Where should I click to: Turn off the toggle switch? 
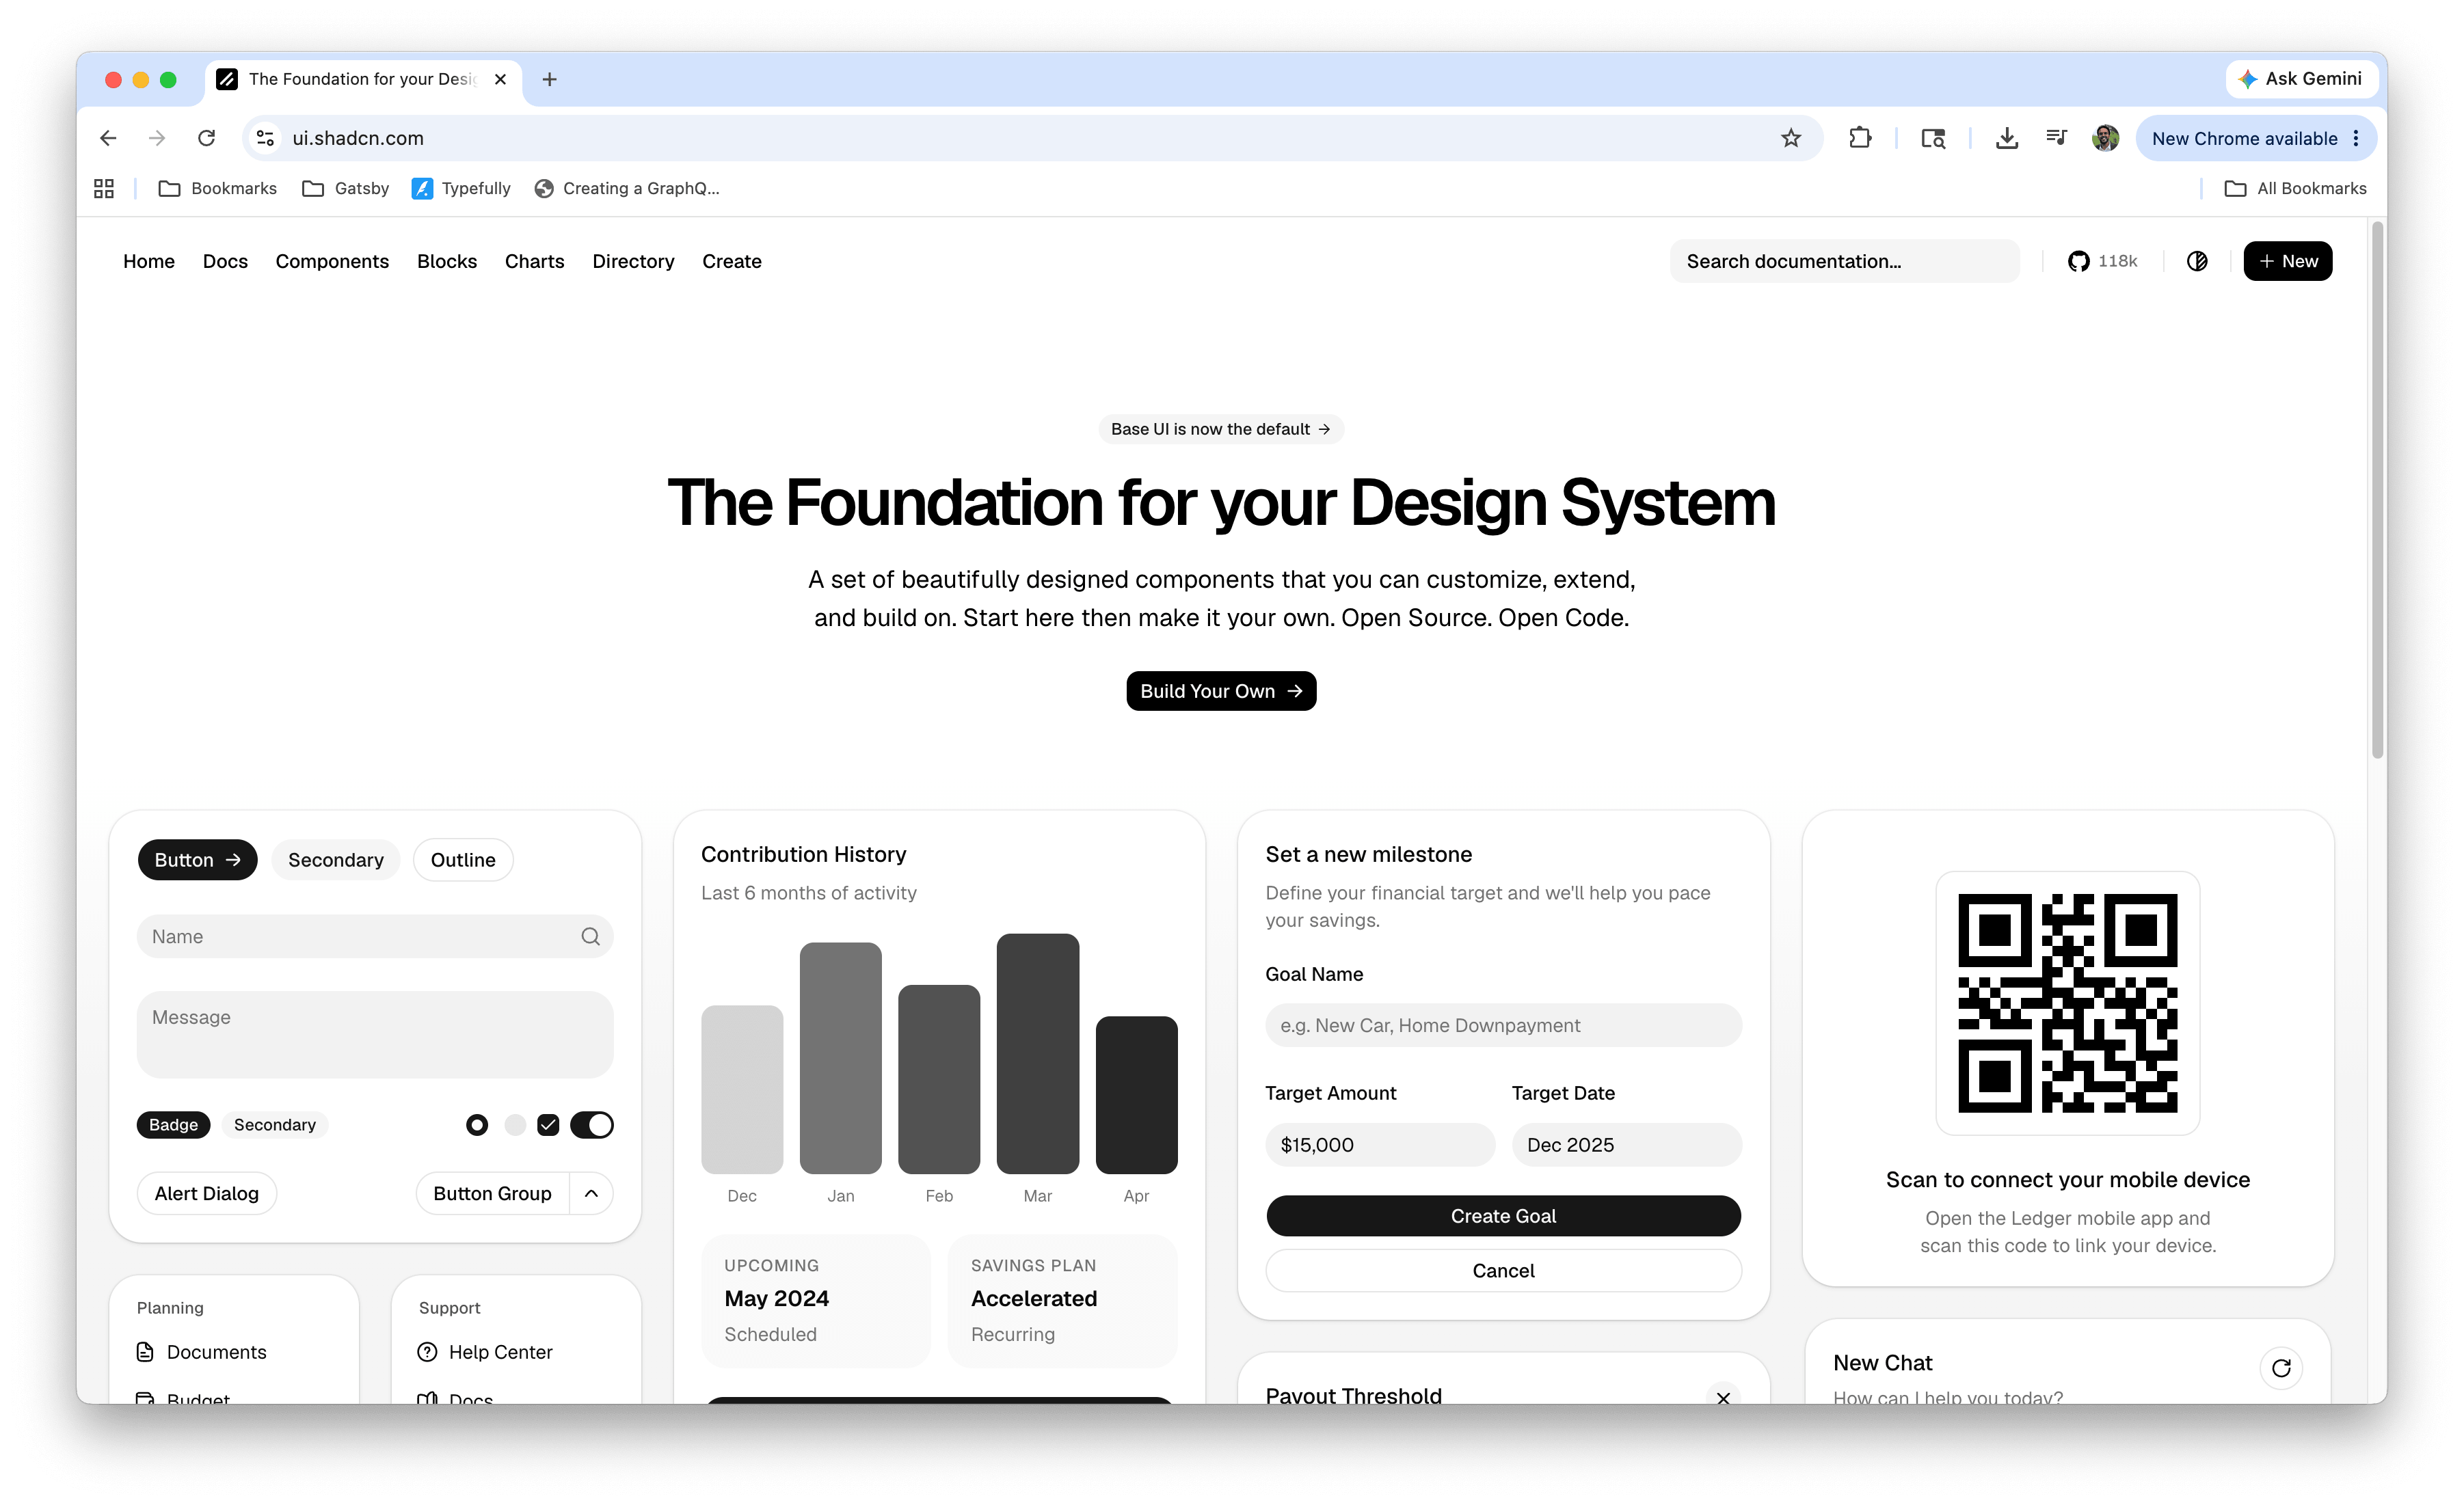(592, 1125)
